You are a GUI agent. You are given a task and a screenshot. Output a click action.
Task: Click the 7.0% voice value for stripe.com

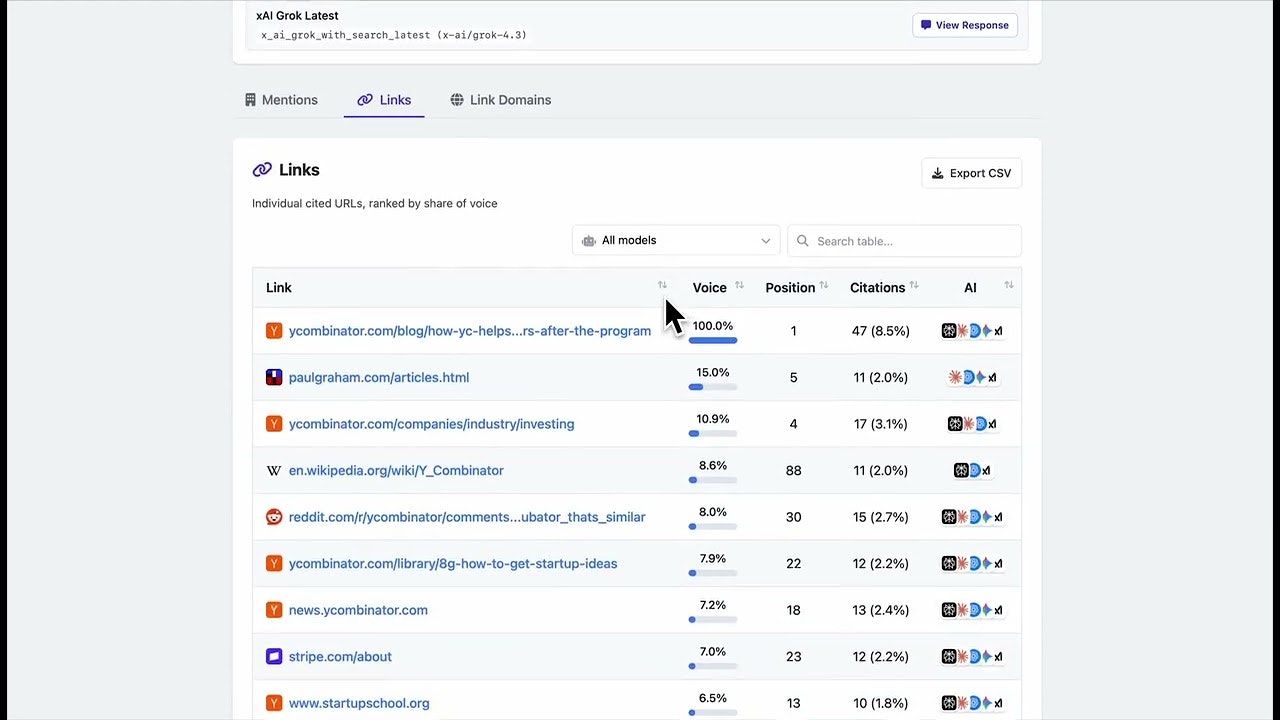click(713, 651)
